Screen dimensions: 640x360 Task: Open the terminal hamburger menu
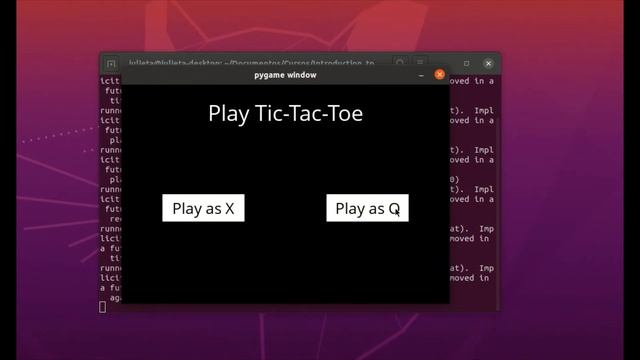(420, 62)
